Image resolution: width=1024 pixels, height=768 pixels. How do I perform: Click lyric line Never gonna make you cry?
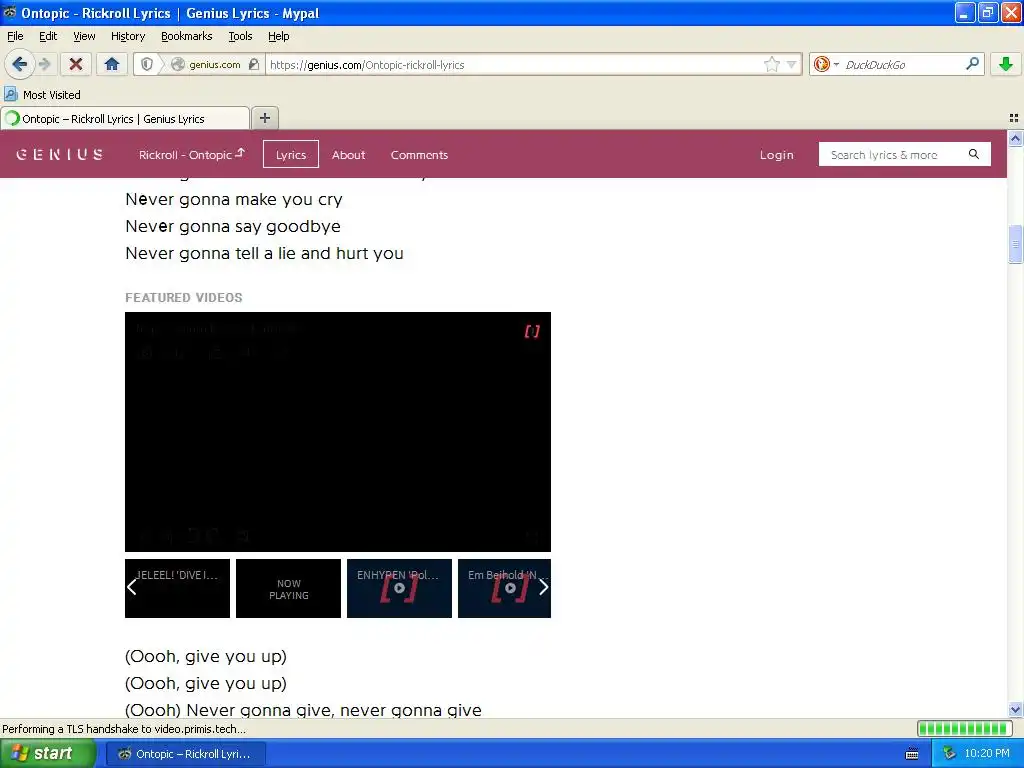[234, 200]
